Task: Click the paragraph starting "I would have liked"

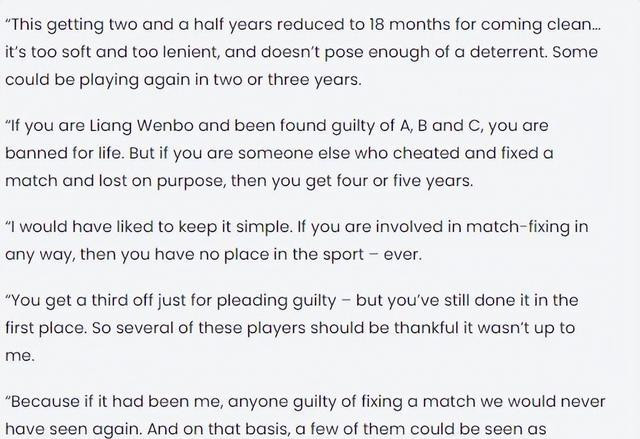Action: point(297,240)
